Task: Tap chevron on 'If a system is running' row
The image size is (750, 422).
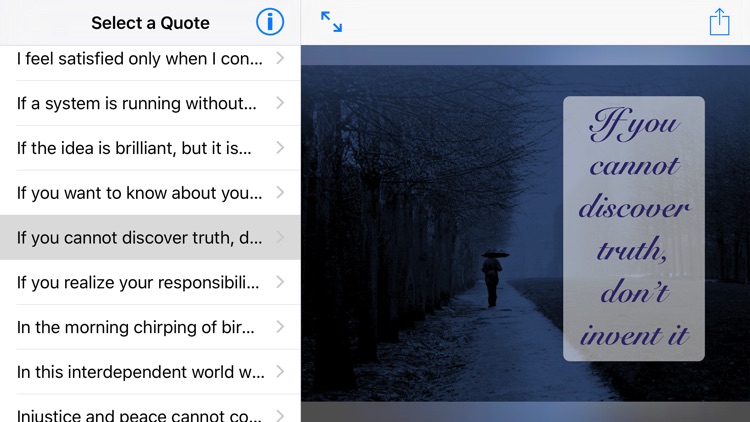Action: click(x=280, y=103)
